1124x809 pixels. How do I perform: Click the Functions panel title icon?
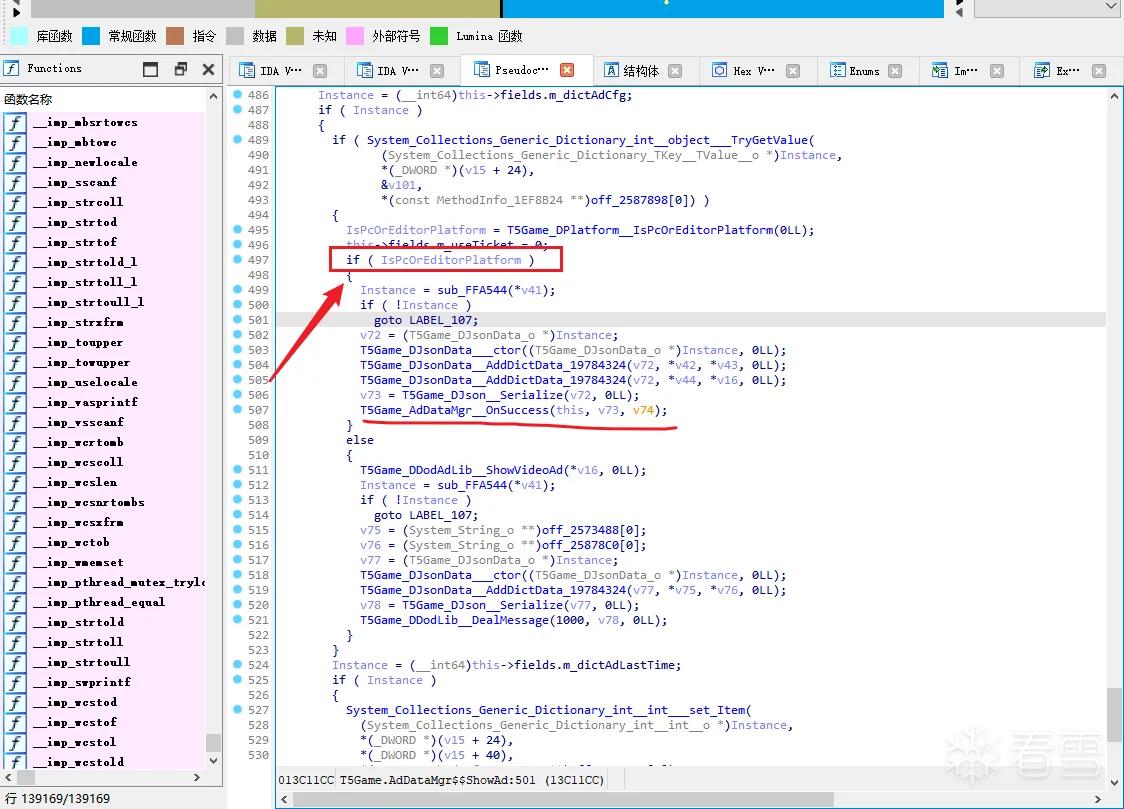11,68
